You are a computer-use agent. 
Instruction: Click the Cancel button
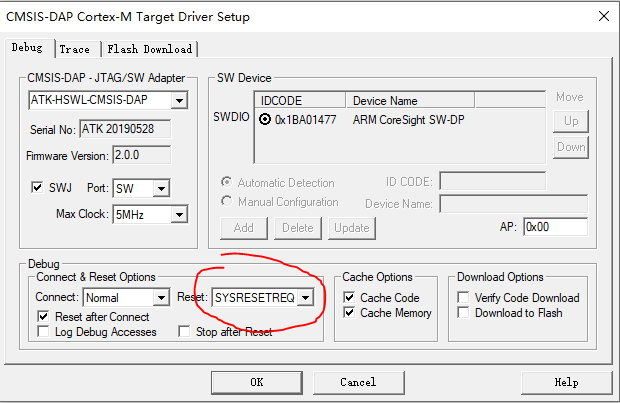pos(359,382)
